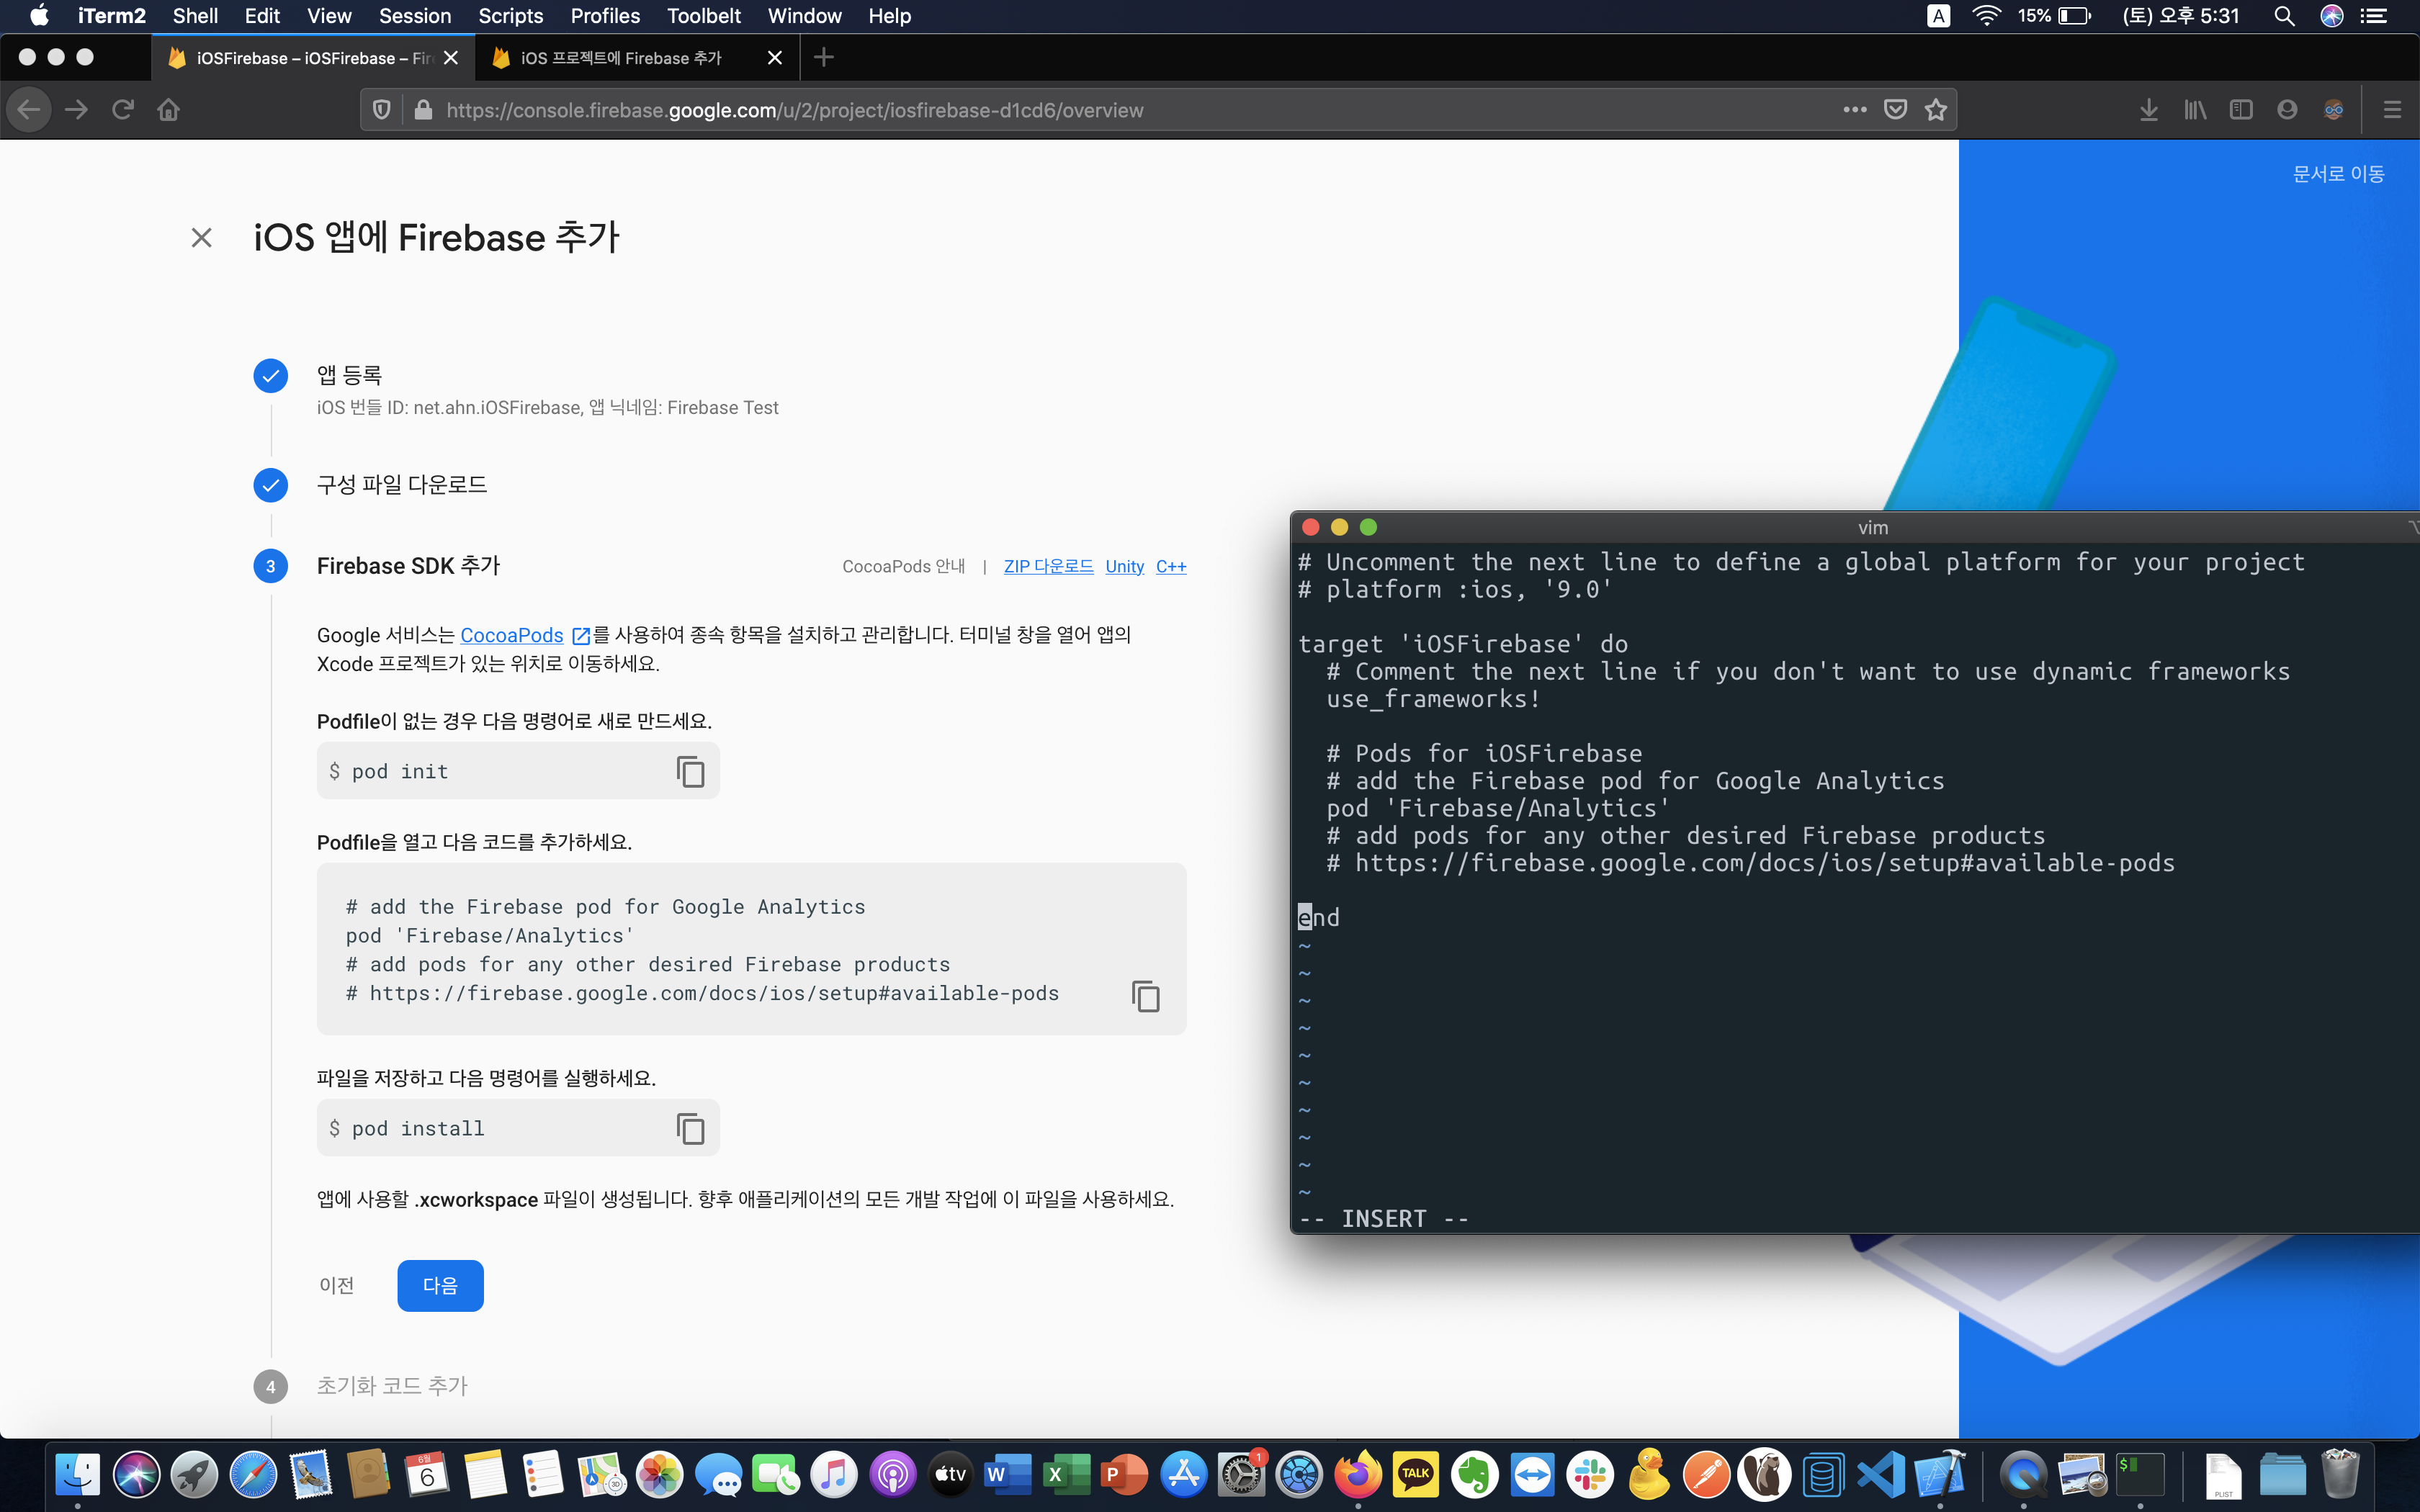Copy the Podfile code snippet
The width and height of the screenshot is (2420, 1512).
click(1145, 996)
